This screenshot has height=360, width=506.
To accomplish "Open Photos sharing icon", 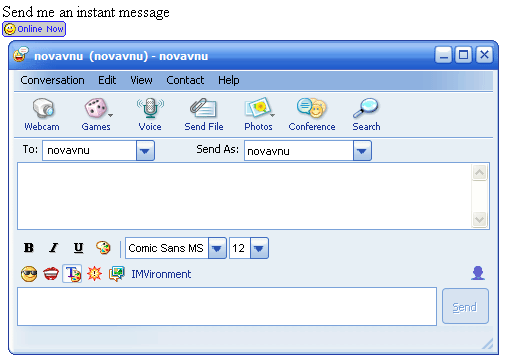I will point(257,107).
